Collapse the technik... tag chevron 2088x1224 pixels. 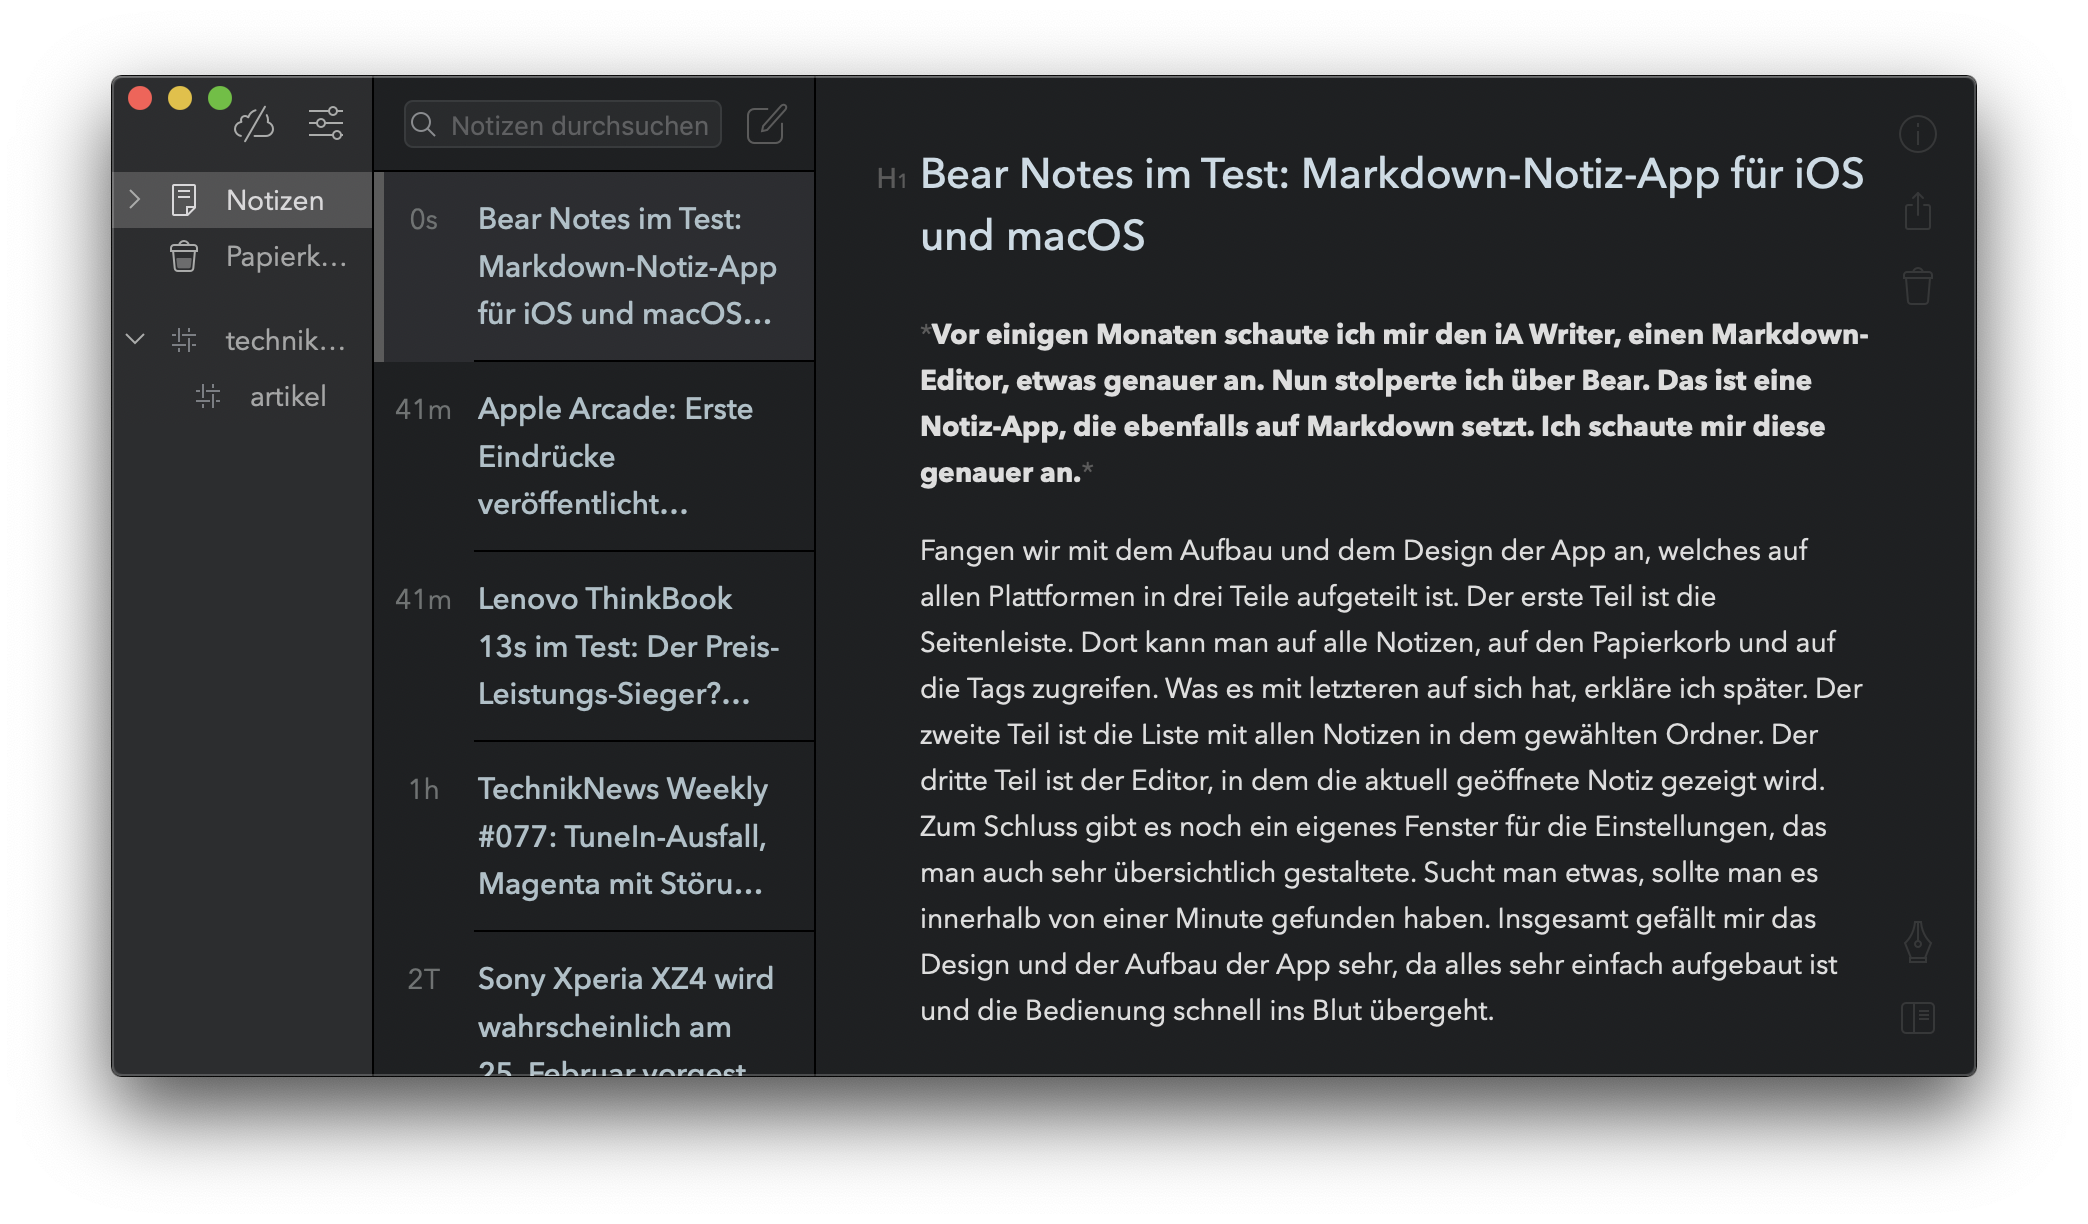pyautogui.click(x=135, y=340)
